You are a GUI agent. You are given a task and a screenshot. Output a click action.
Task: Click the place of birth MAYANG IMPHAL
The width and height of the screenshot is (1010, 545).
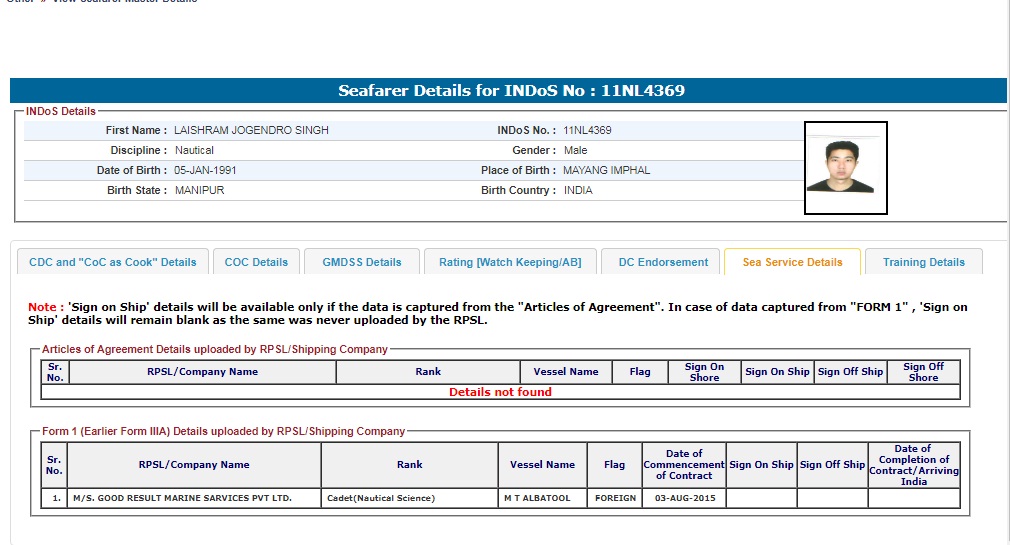point(607,170)
